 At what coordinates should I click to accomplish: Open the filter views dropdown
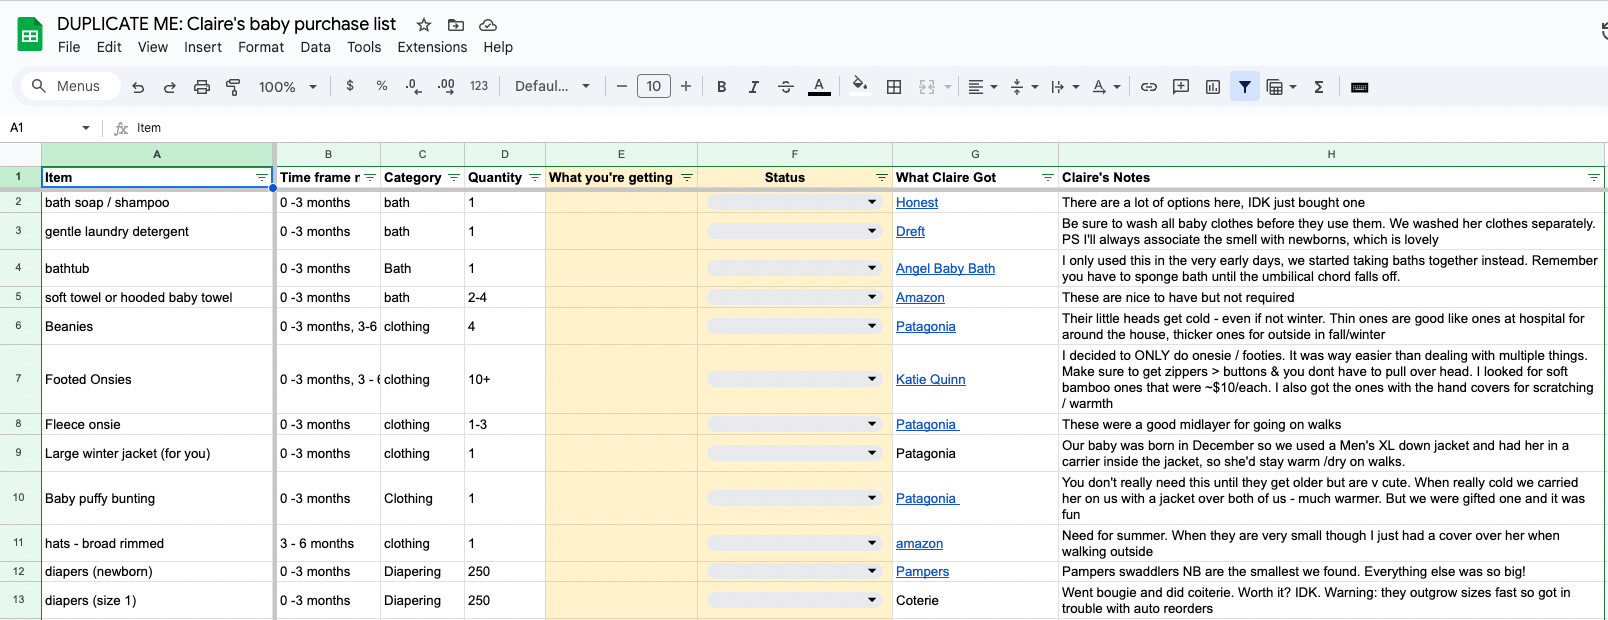coord(1281,87)
